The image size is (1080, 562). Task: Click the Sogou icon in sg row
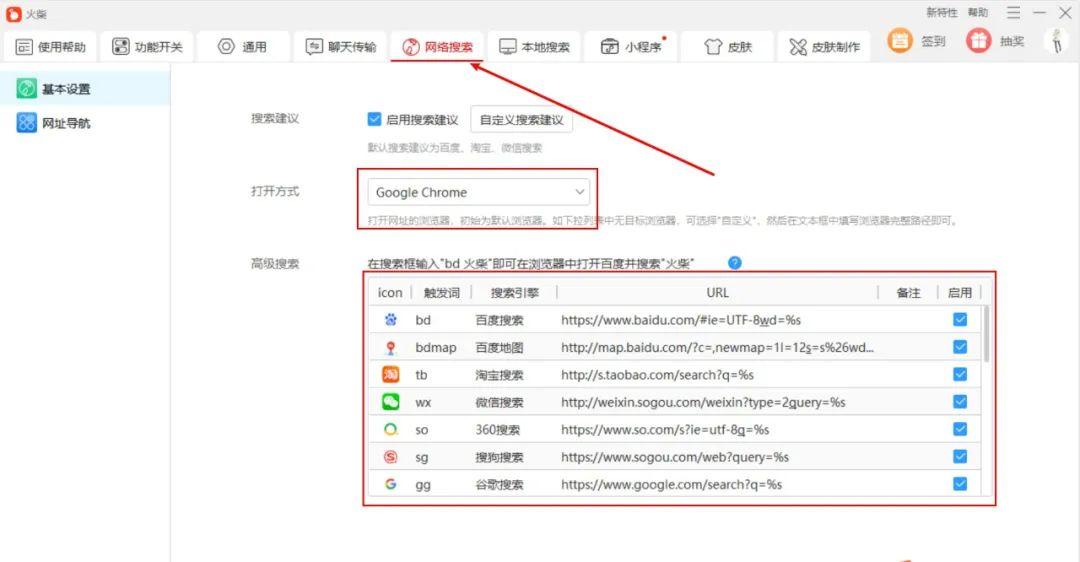tap(391, 457)
